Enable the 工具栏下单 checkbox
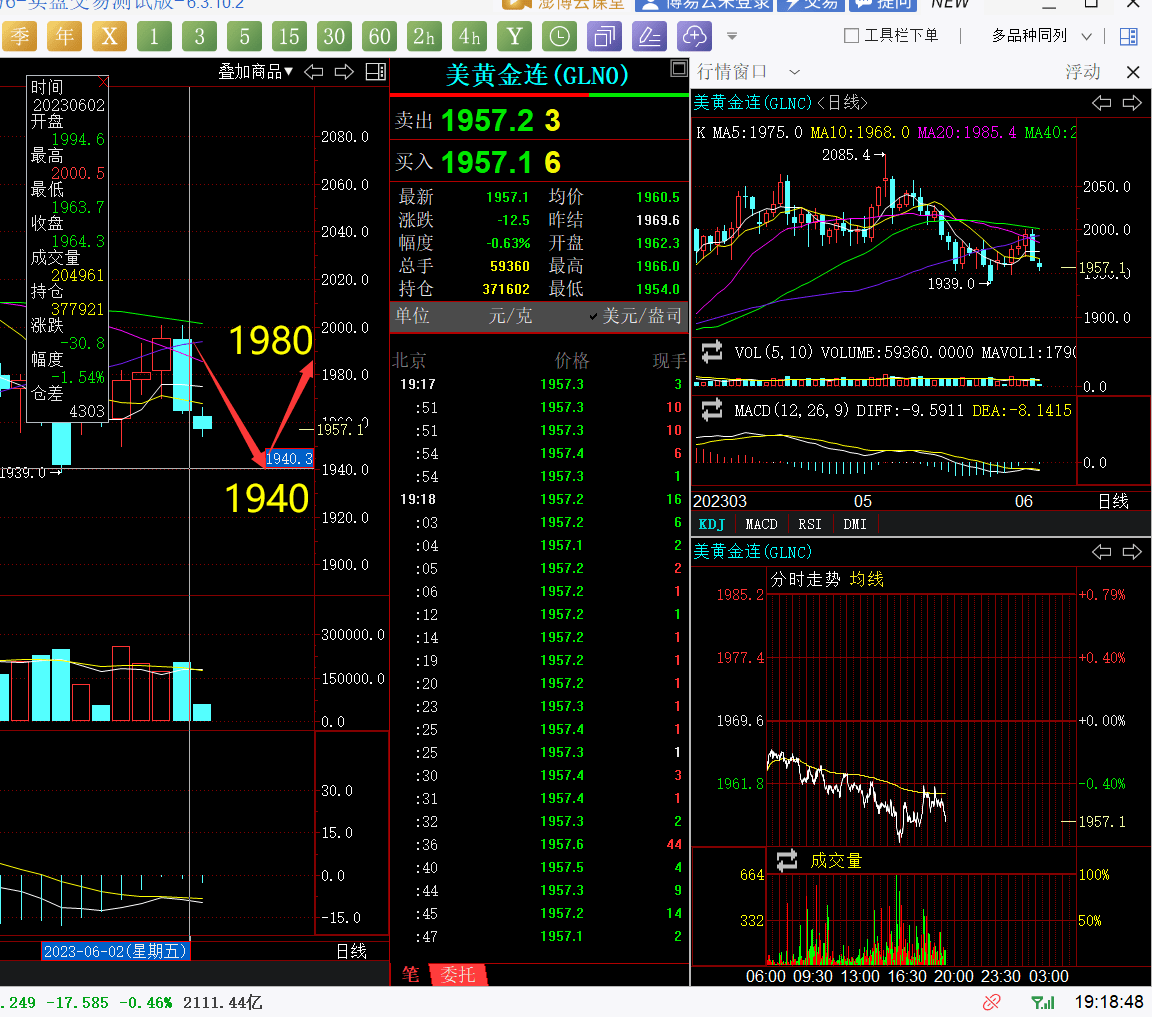 tap(852, 36)
